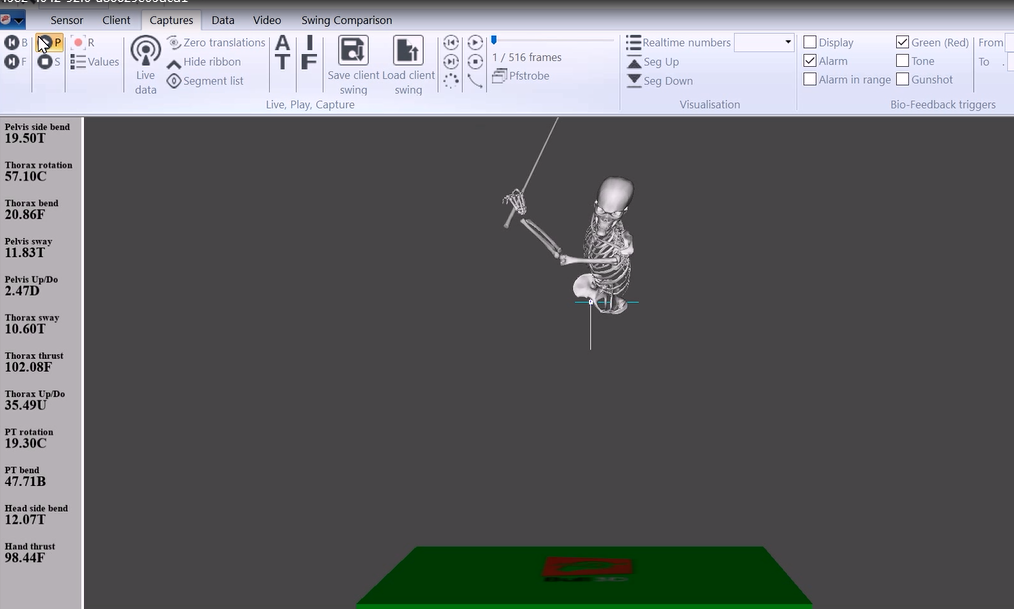Open the Sensor tab
This screenshot has width=1014, height=609.
(x=67, y=20)
